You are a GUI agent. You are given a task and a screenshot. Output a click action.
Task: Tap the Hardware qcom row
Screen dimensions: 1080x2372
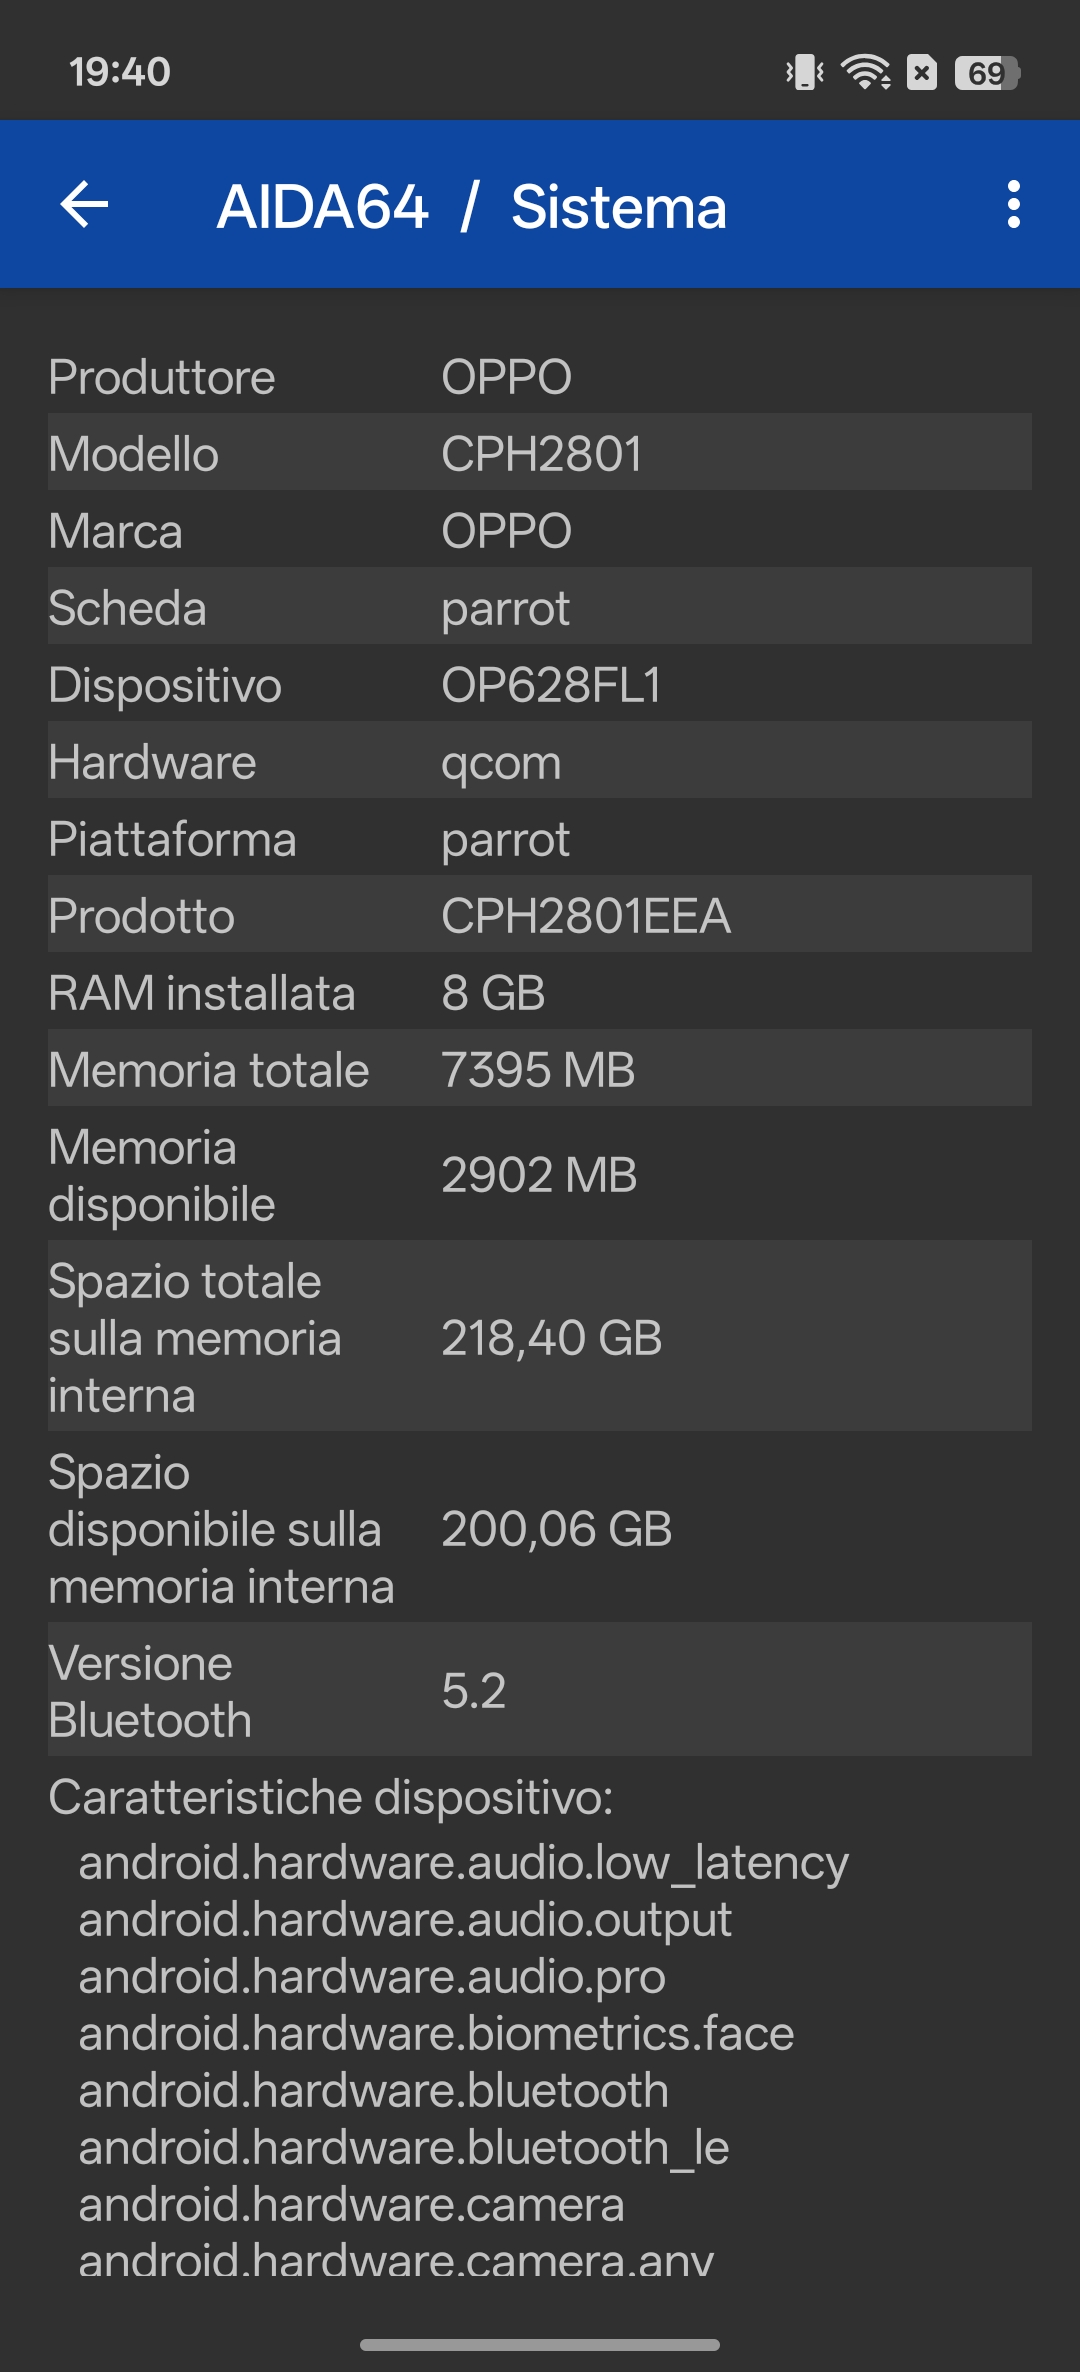point(540,762)
